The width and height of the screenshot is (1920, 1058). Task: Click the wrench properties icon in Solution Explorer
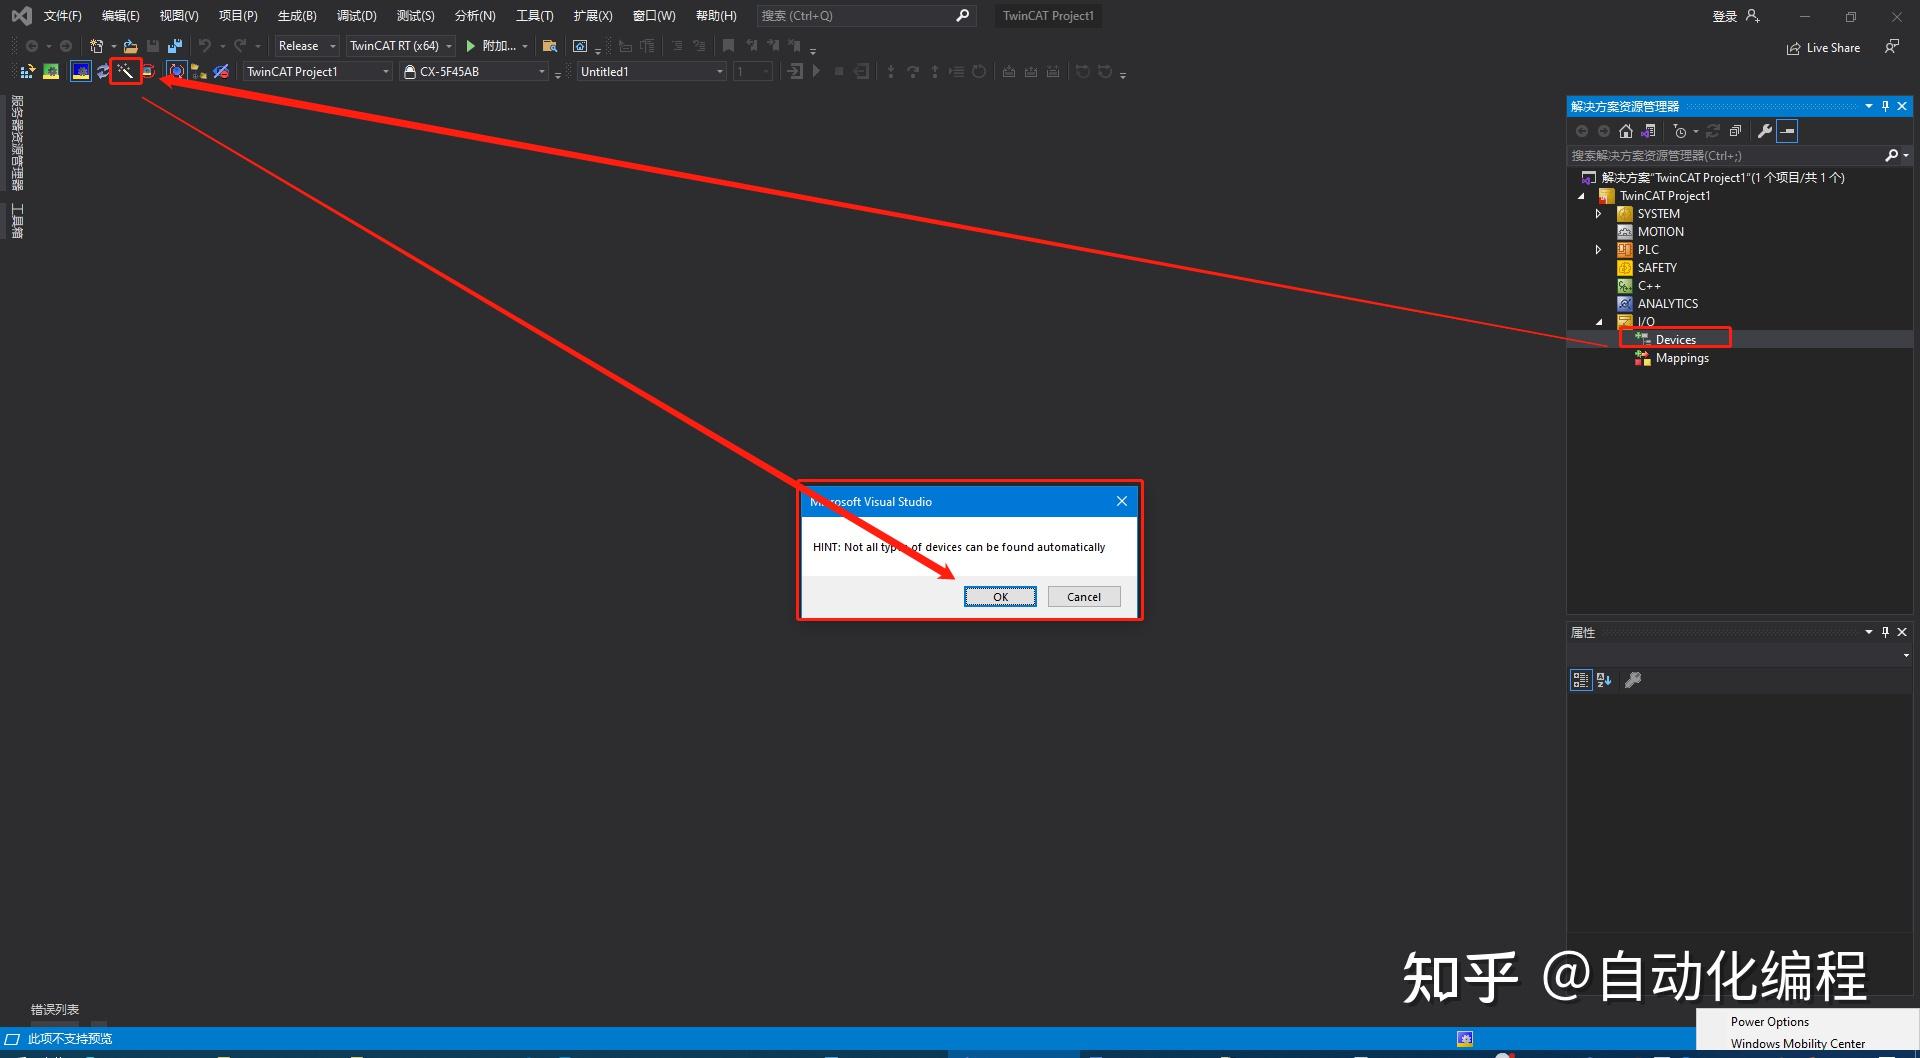[1765, 131]
